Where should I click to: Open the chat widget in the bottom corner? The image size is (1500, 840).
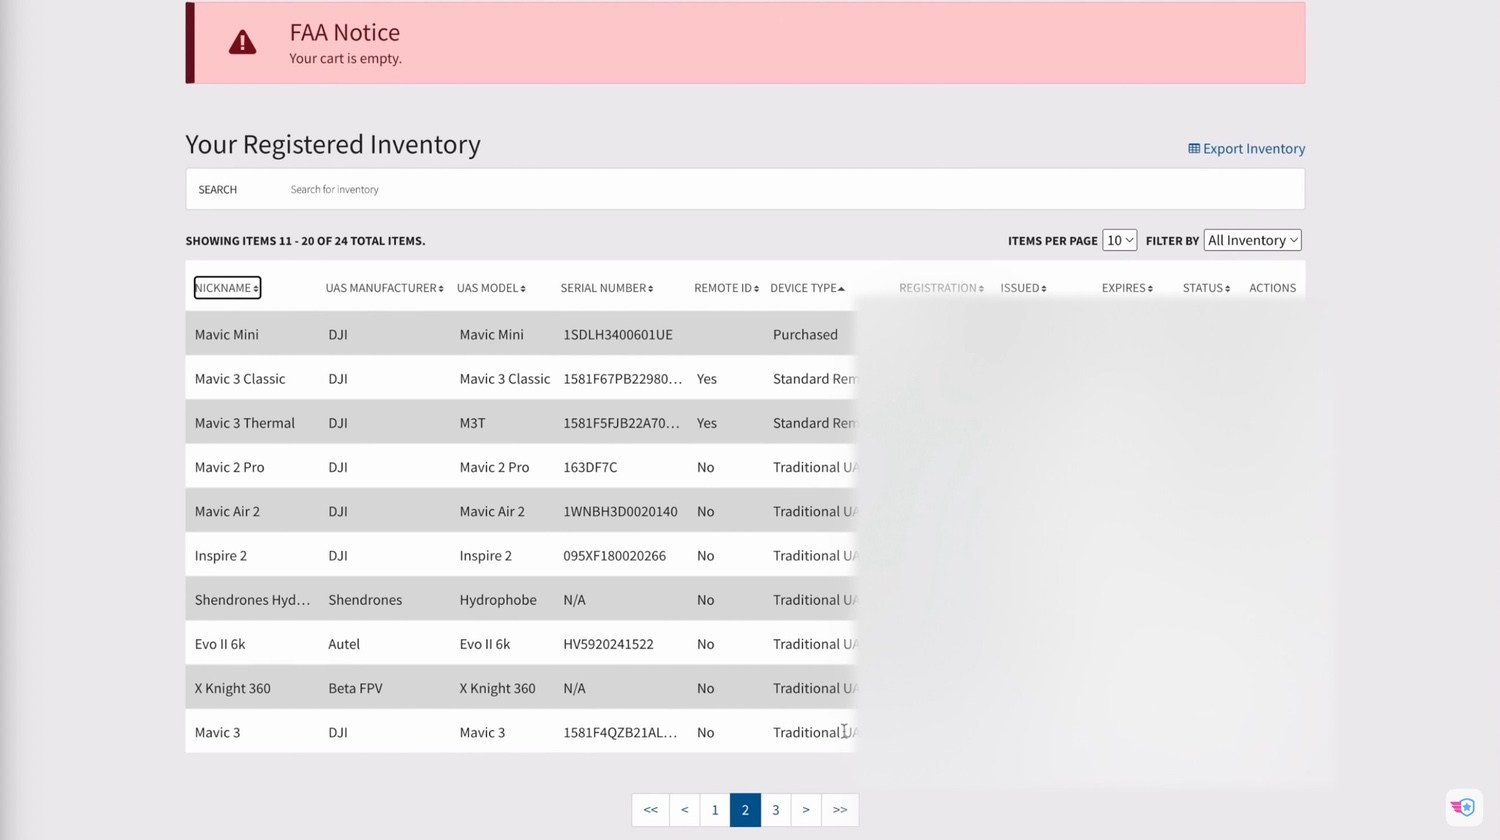[1463, 807]
